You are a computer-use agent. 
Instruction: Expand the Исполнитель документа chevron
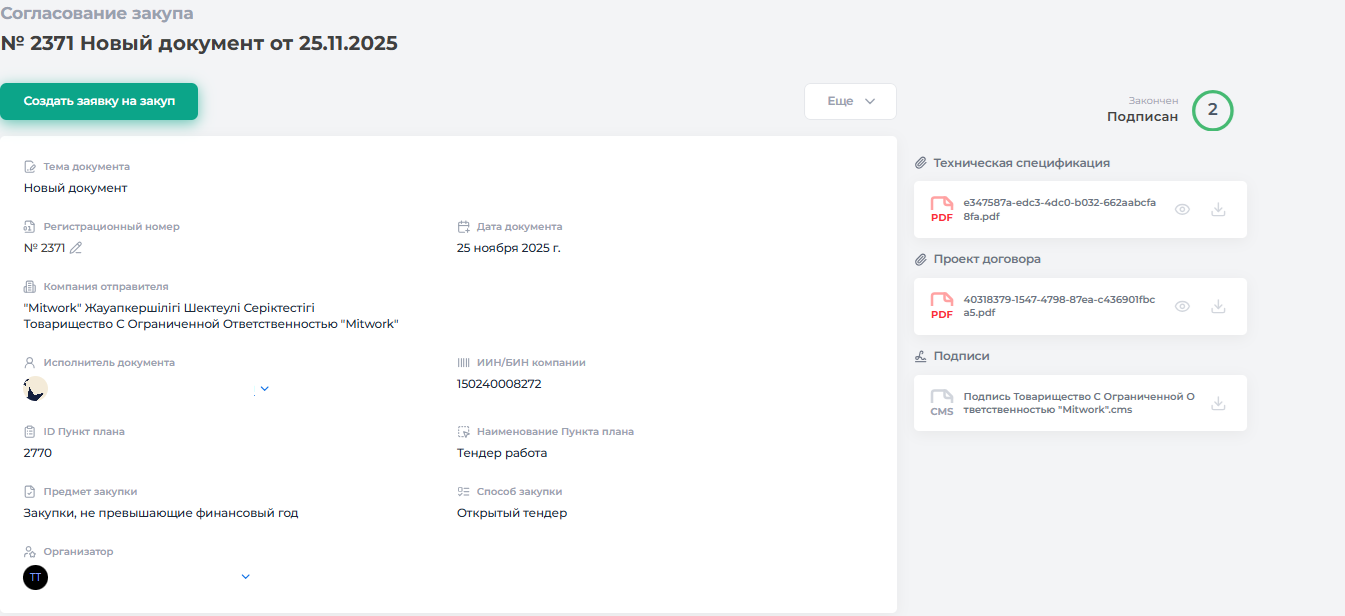[x=264, y=388]
